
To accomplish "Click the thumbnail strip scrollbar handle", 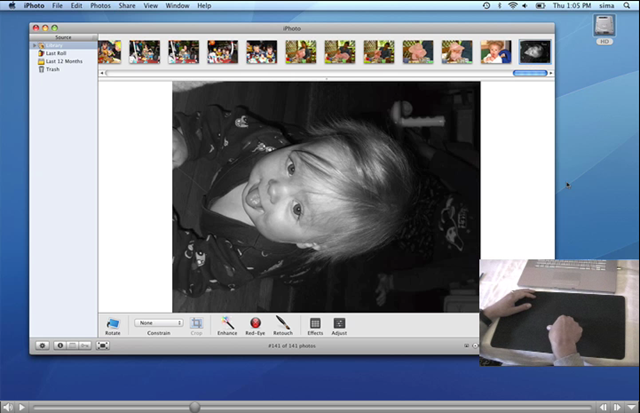I will pos(530,73).
